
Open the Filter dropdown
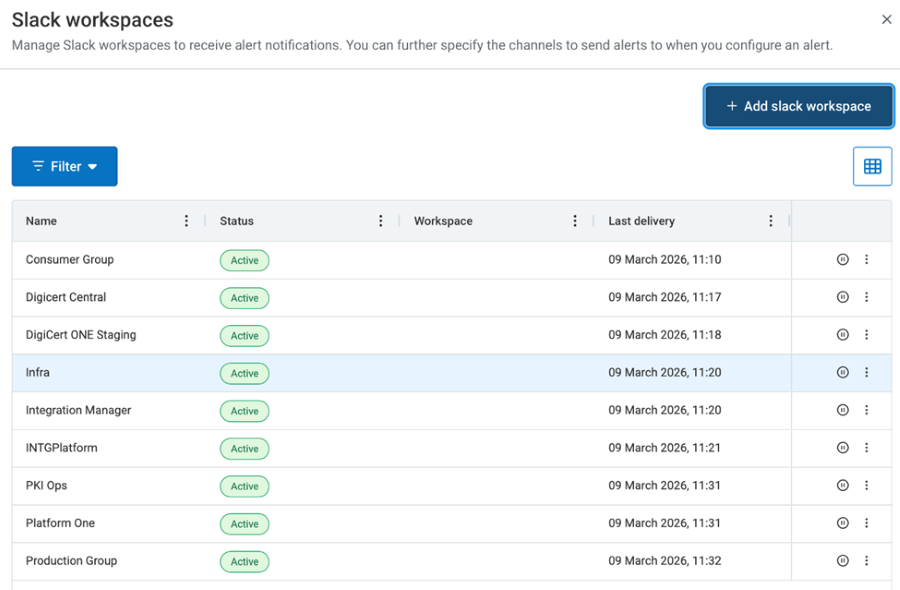click(65, 167)
